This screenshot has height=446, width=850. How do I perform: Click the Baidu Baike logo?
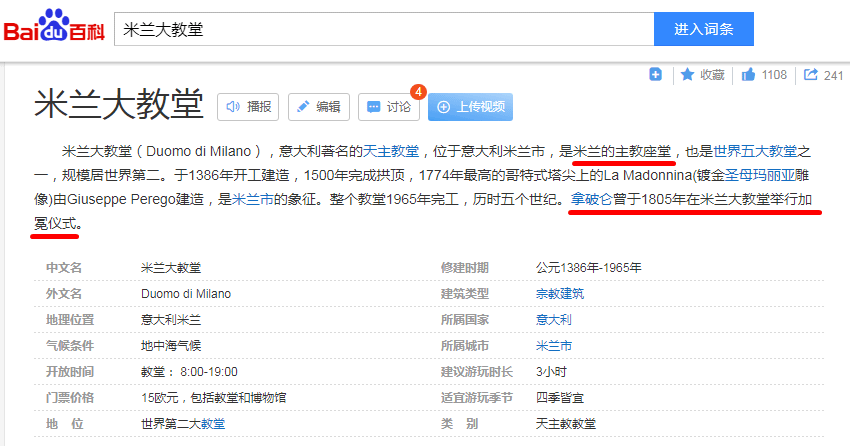tap(54, 26)
